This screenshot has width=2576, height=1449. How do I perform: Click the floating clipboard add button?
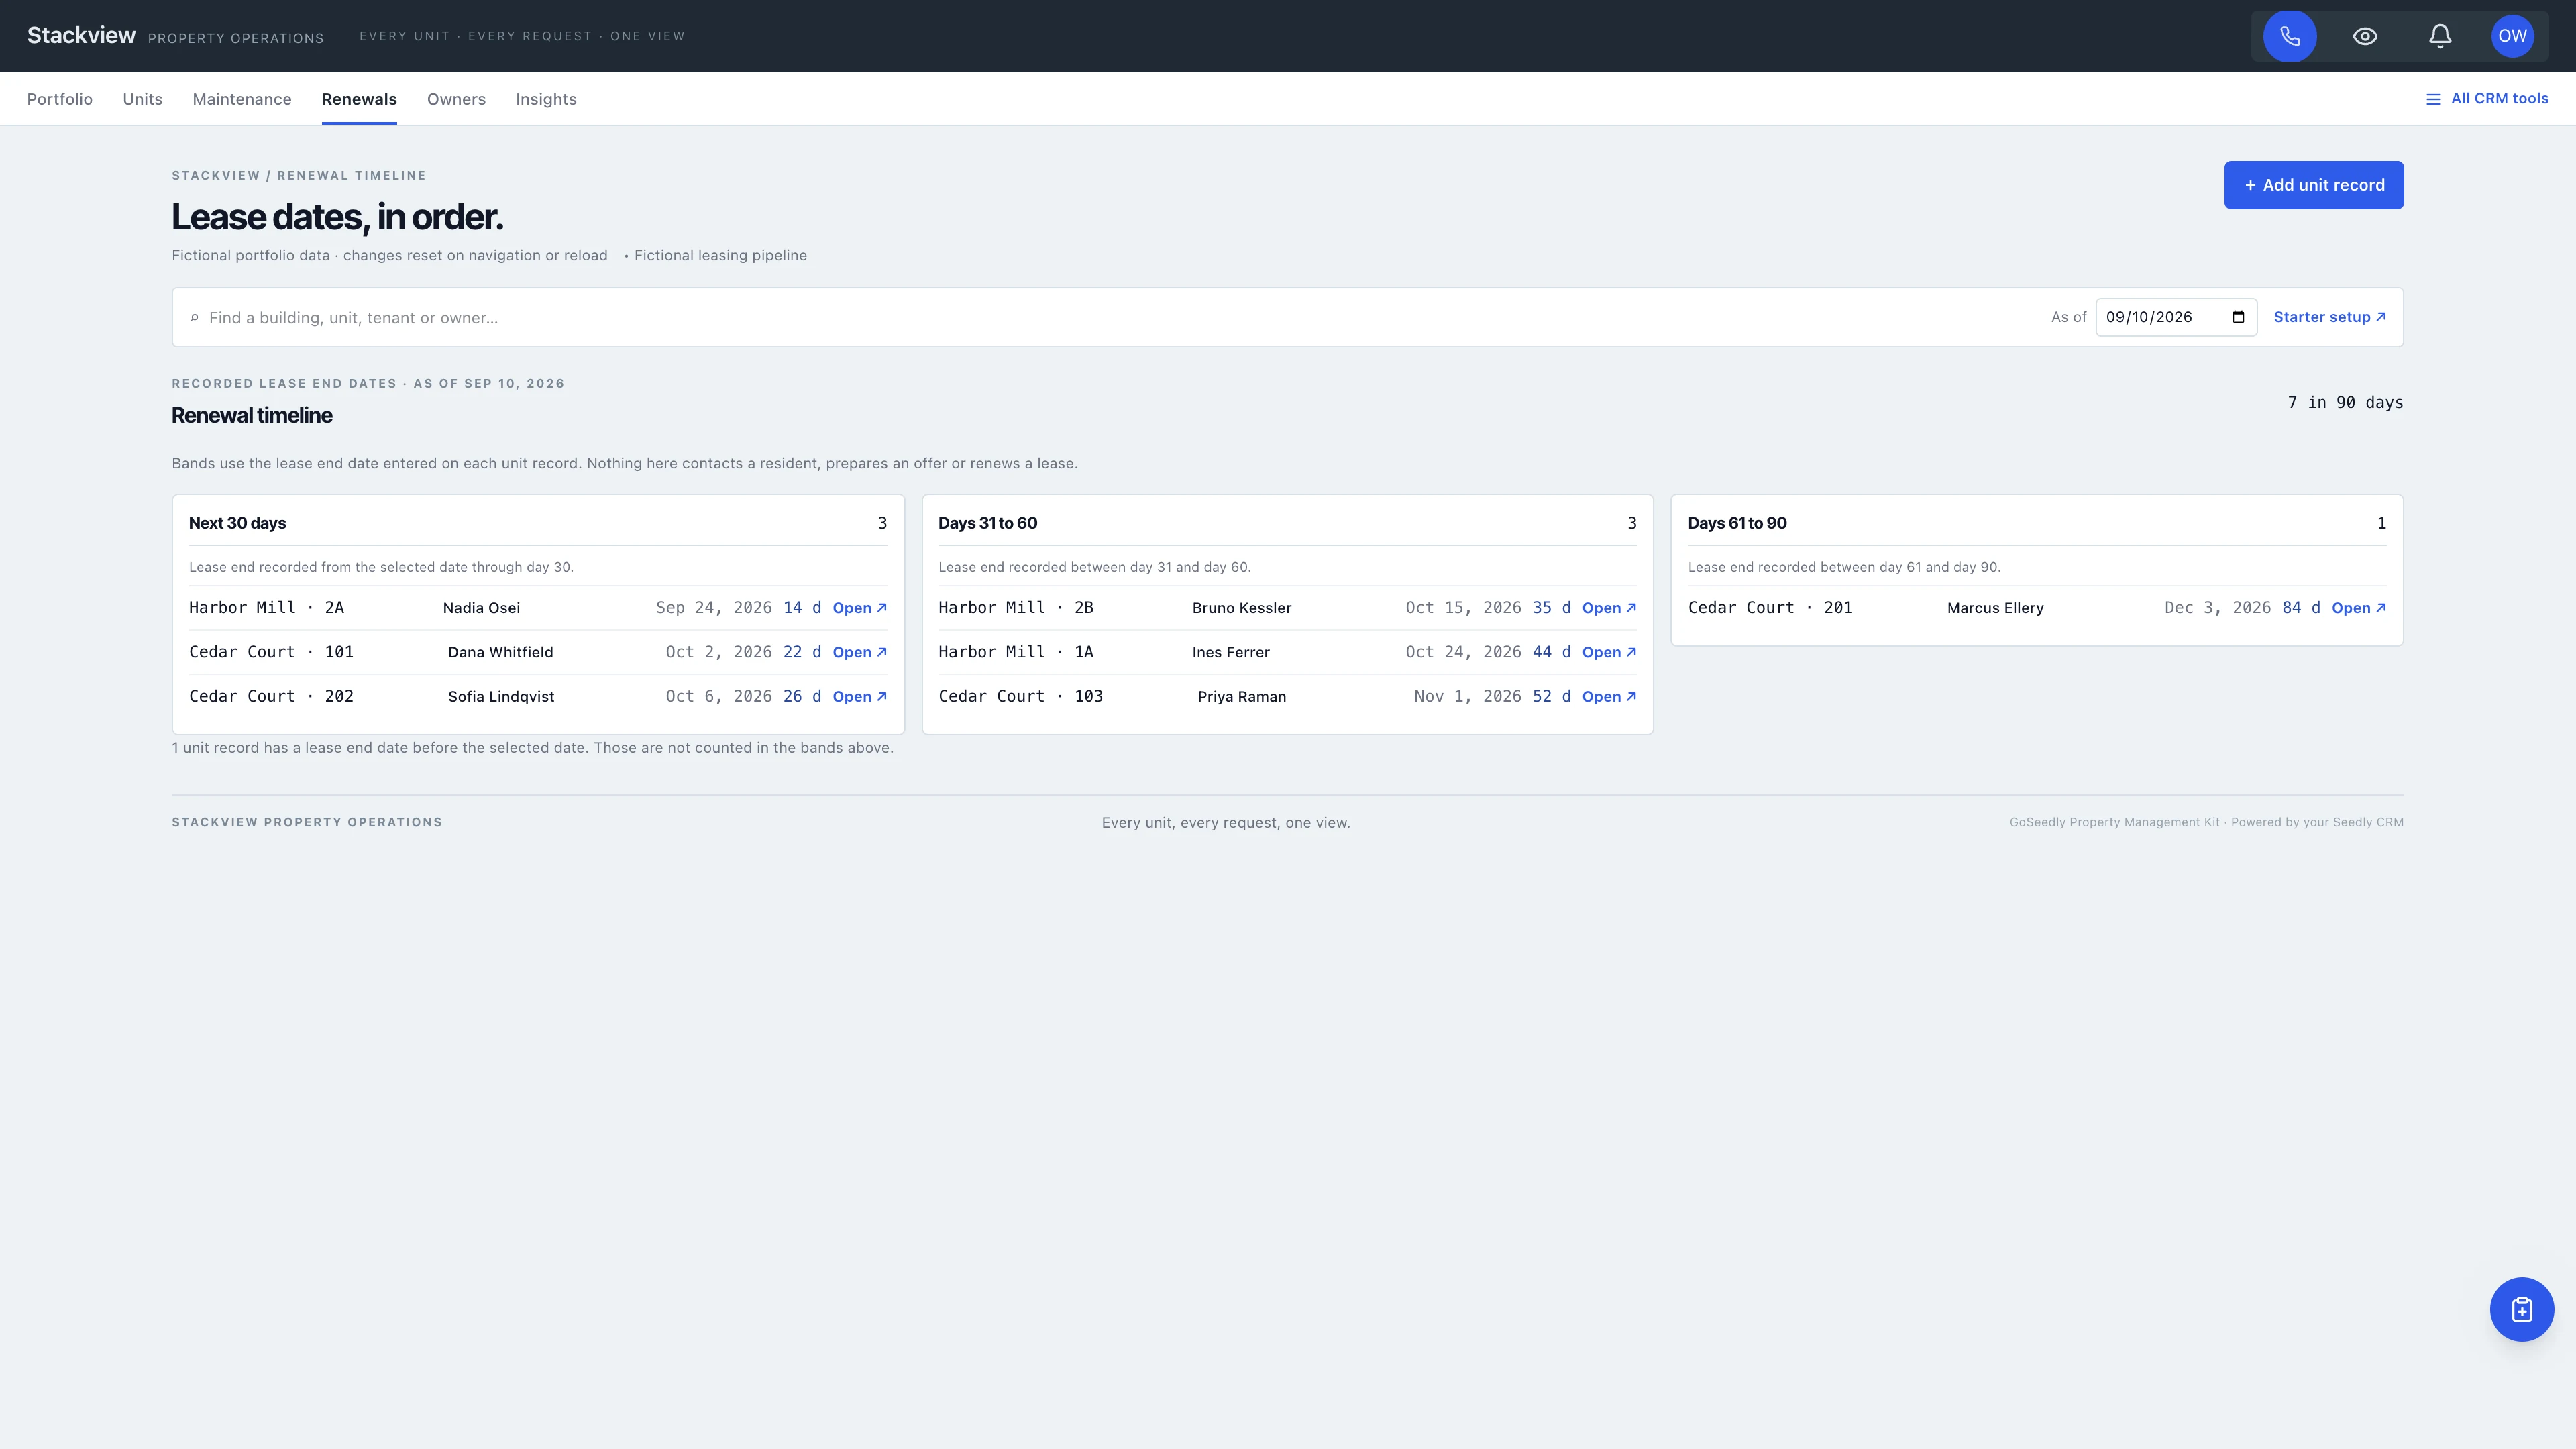click(x=2521, y=1309)
